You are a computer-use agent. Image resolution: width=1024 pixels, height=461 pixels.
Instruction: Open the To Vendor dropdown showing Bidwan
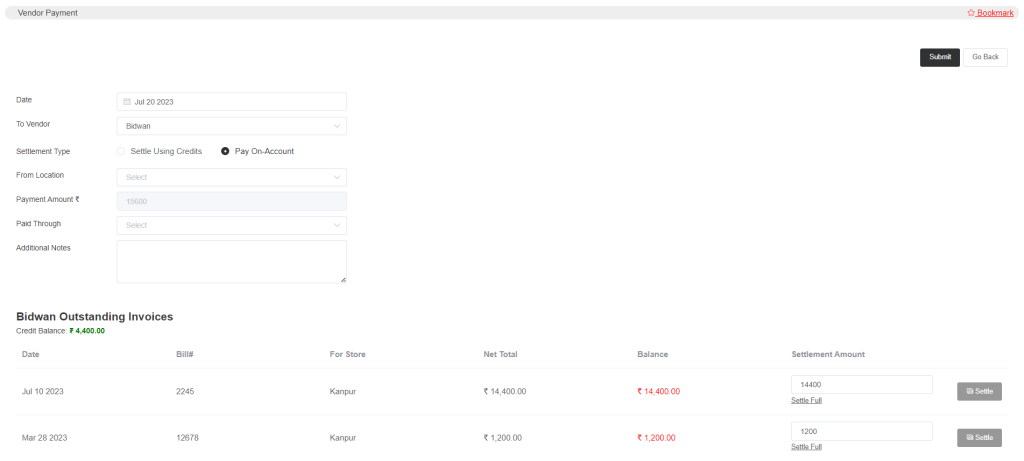232,126
